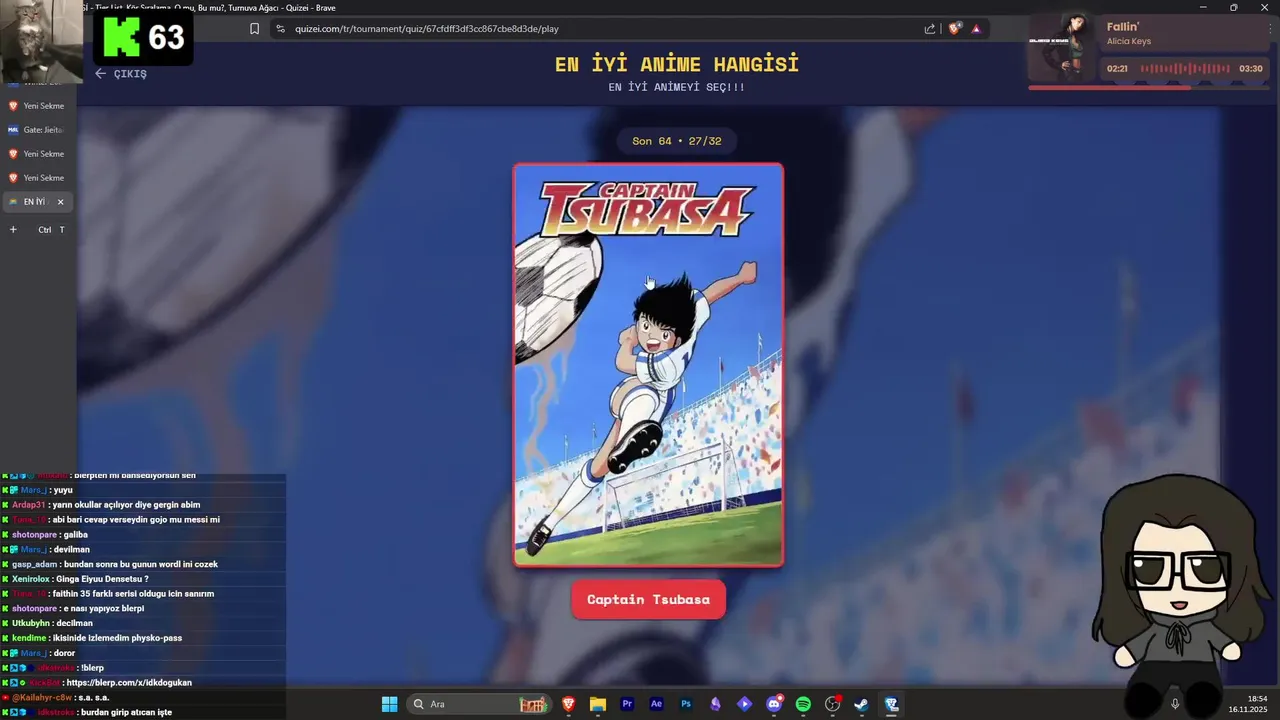Open Discord from the taskbar
1280x720 pixels.
[774, 704]
